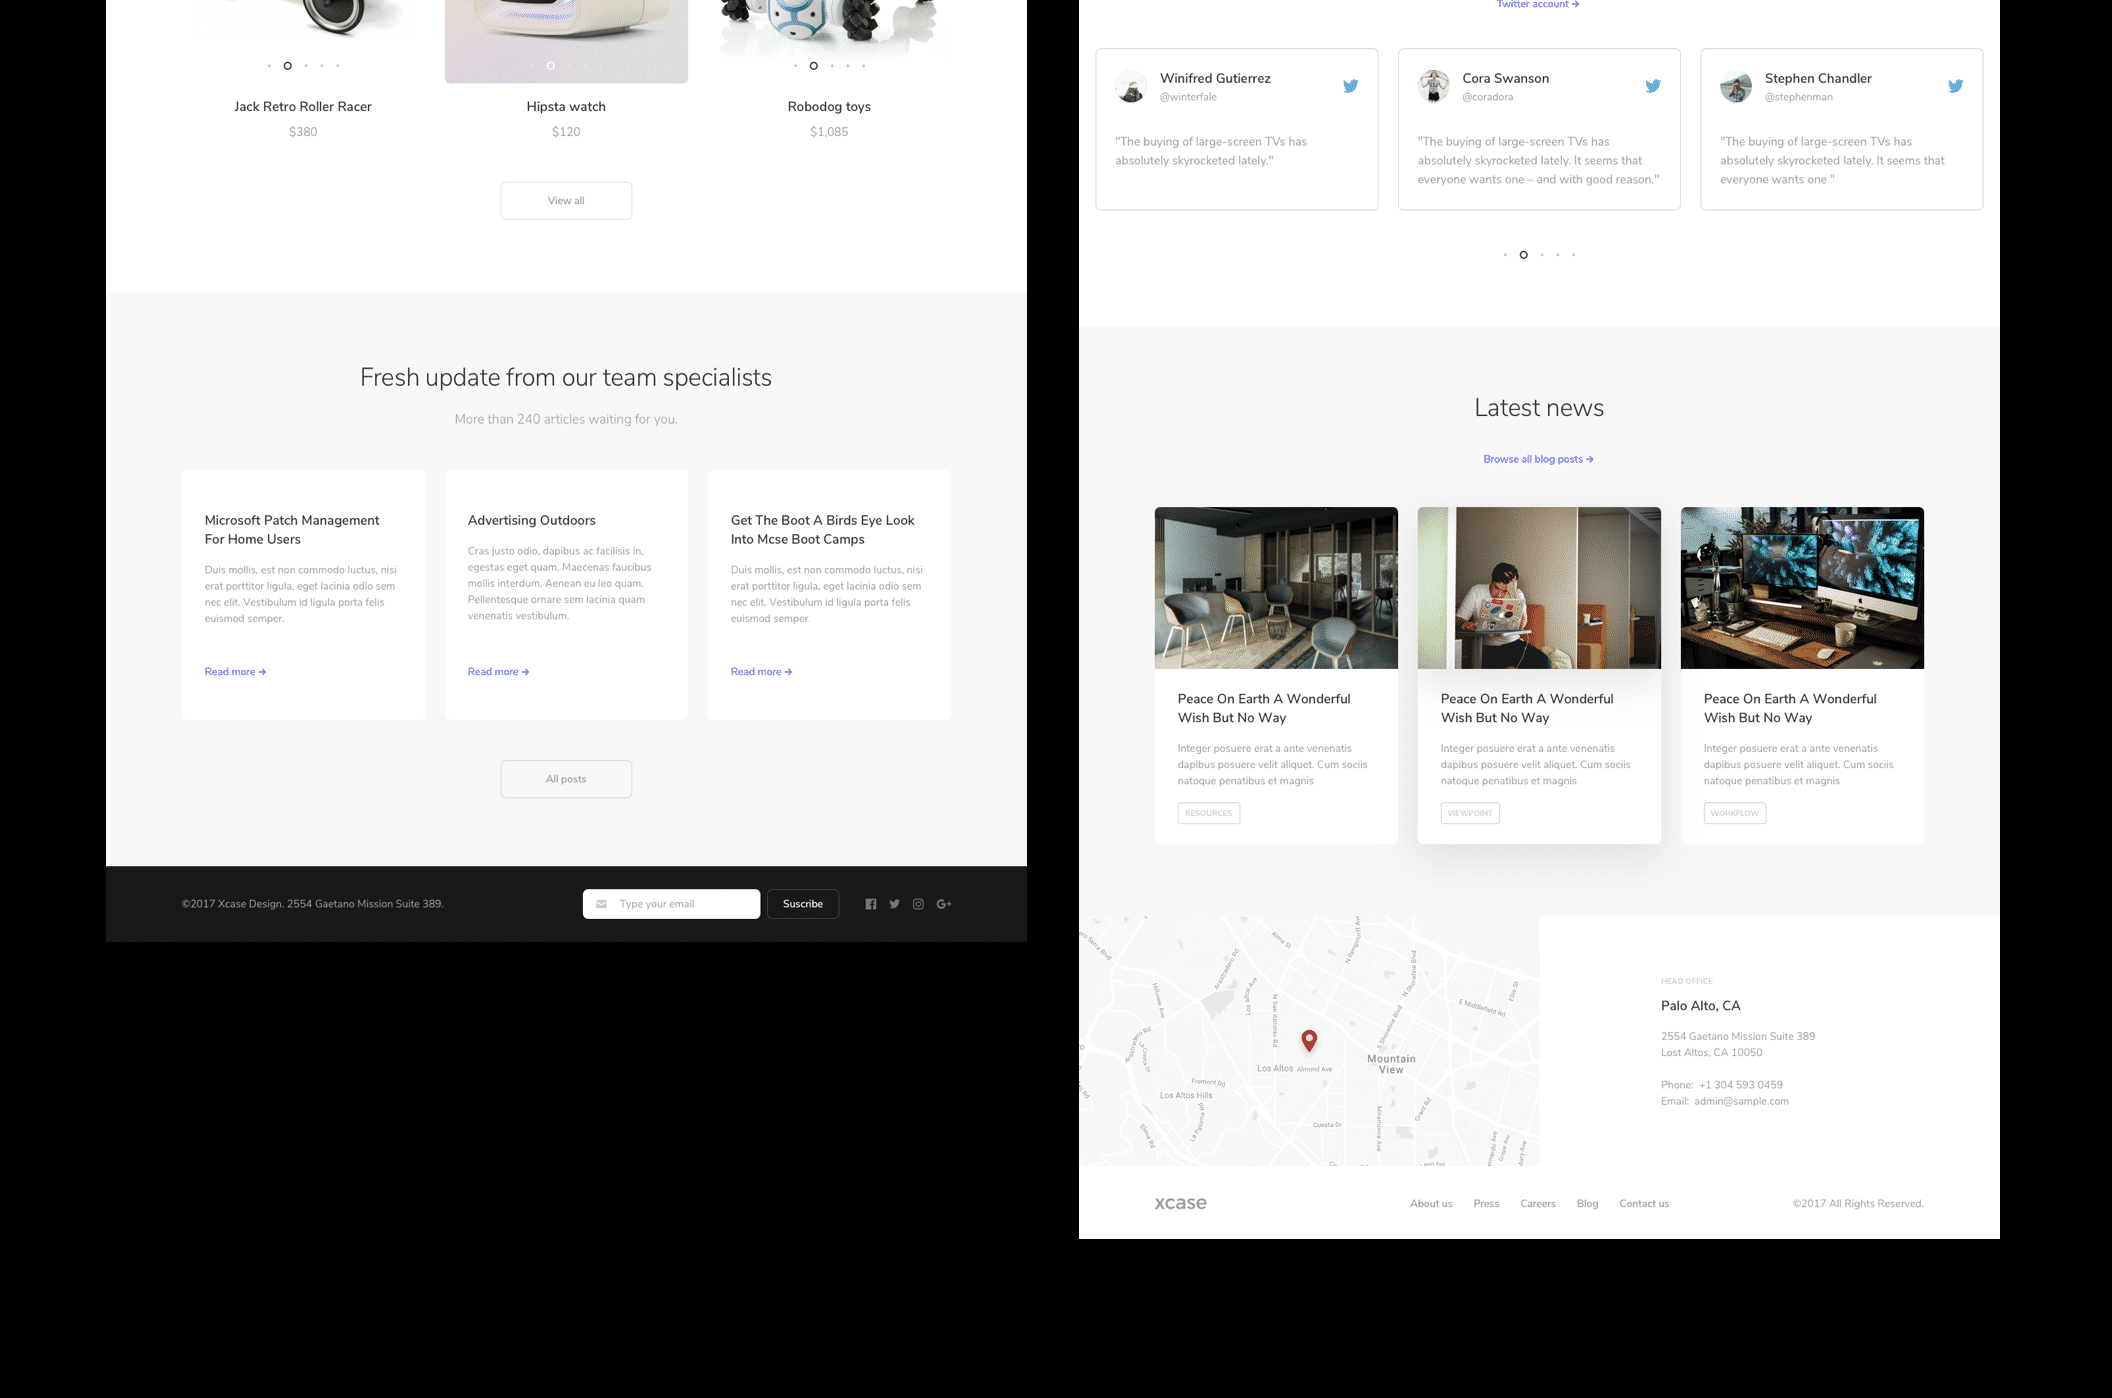The height and width of the screenshot is (1398, 2112).
Task: Select active carousel dot under testimonials
Action: point(1523,255)
